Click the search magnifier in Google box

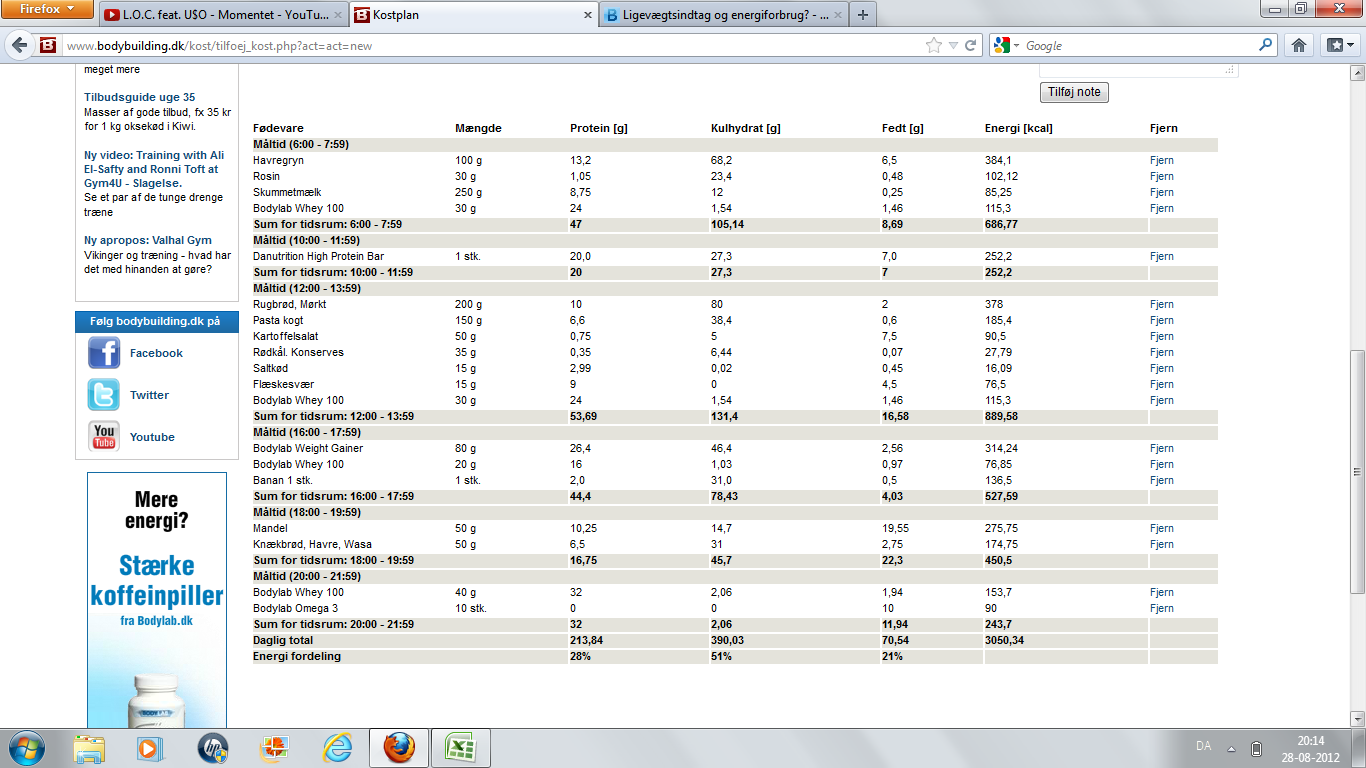pyautogui.click(x=1266, y=45)
